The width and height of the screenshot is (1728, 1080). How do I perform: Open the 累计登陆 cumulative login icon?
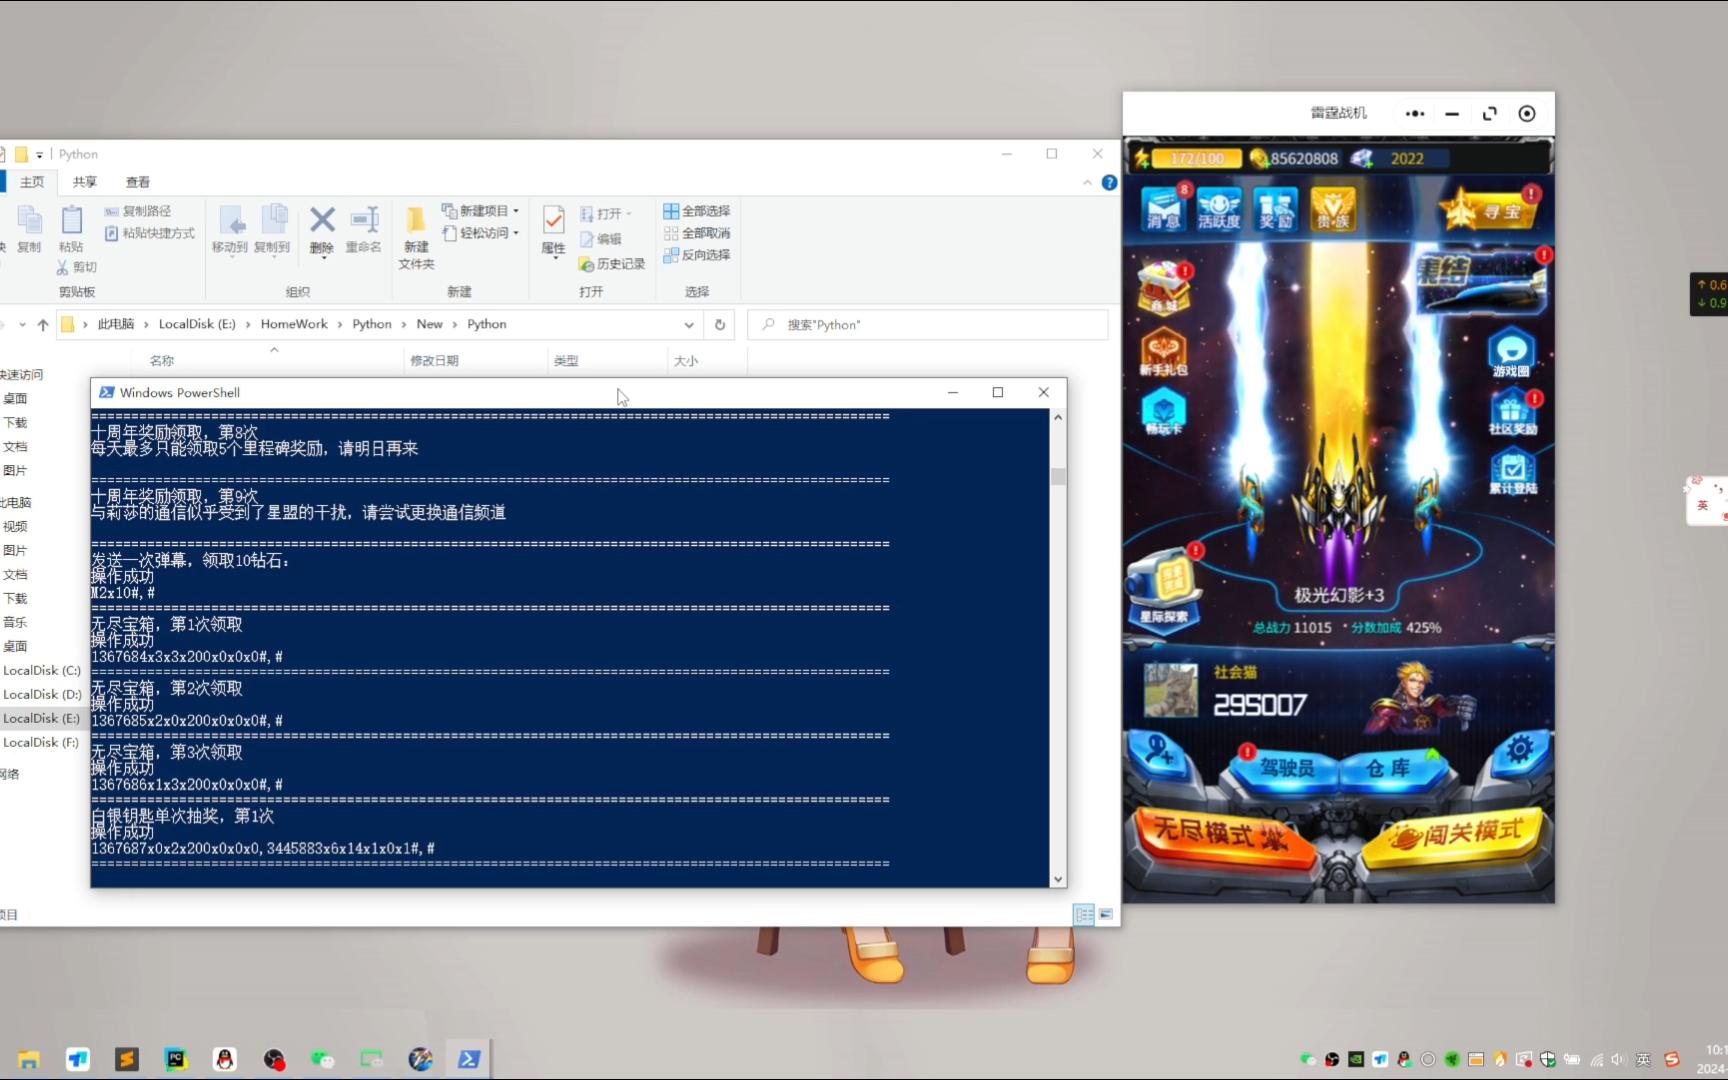click(1513, 472)
